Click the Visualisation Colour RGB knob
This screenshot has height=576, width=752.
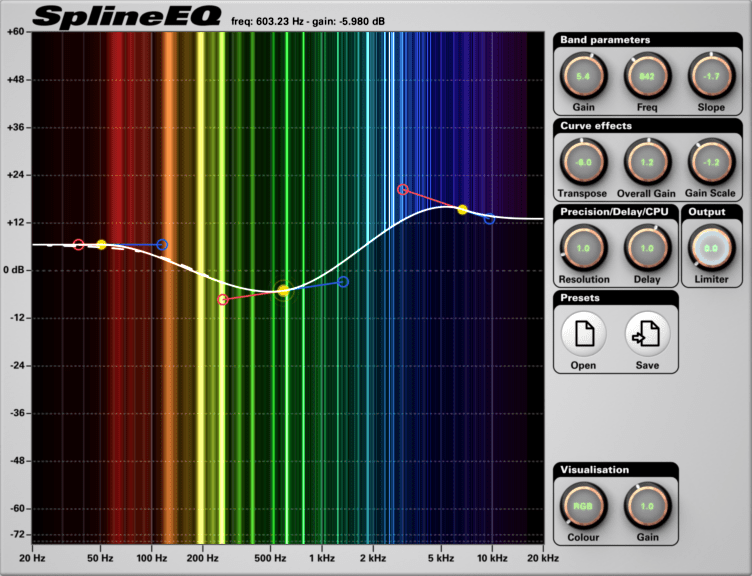pos(583,507)
